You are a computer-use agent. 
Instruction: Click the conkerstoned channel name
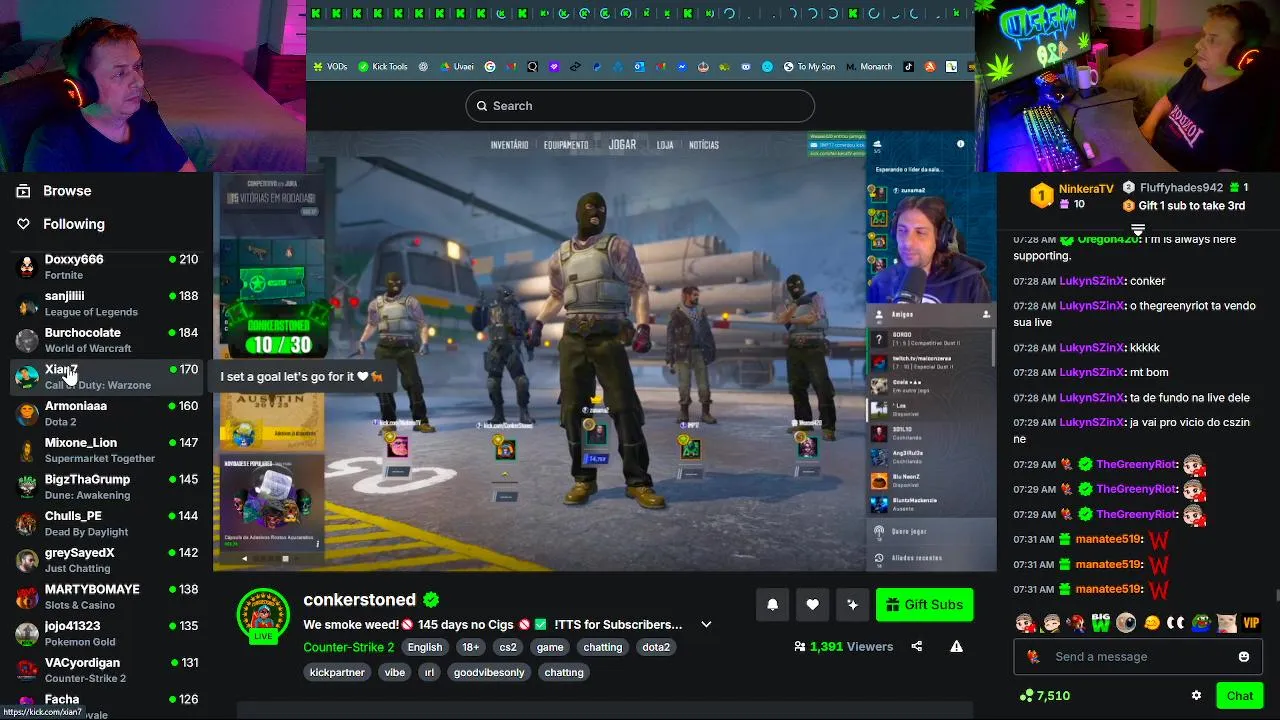tap(359, 600)
